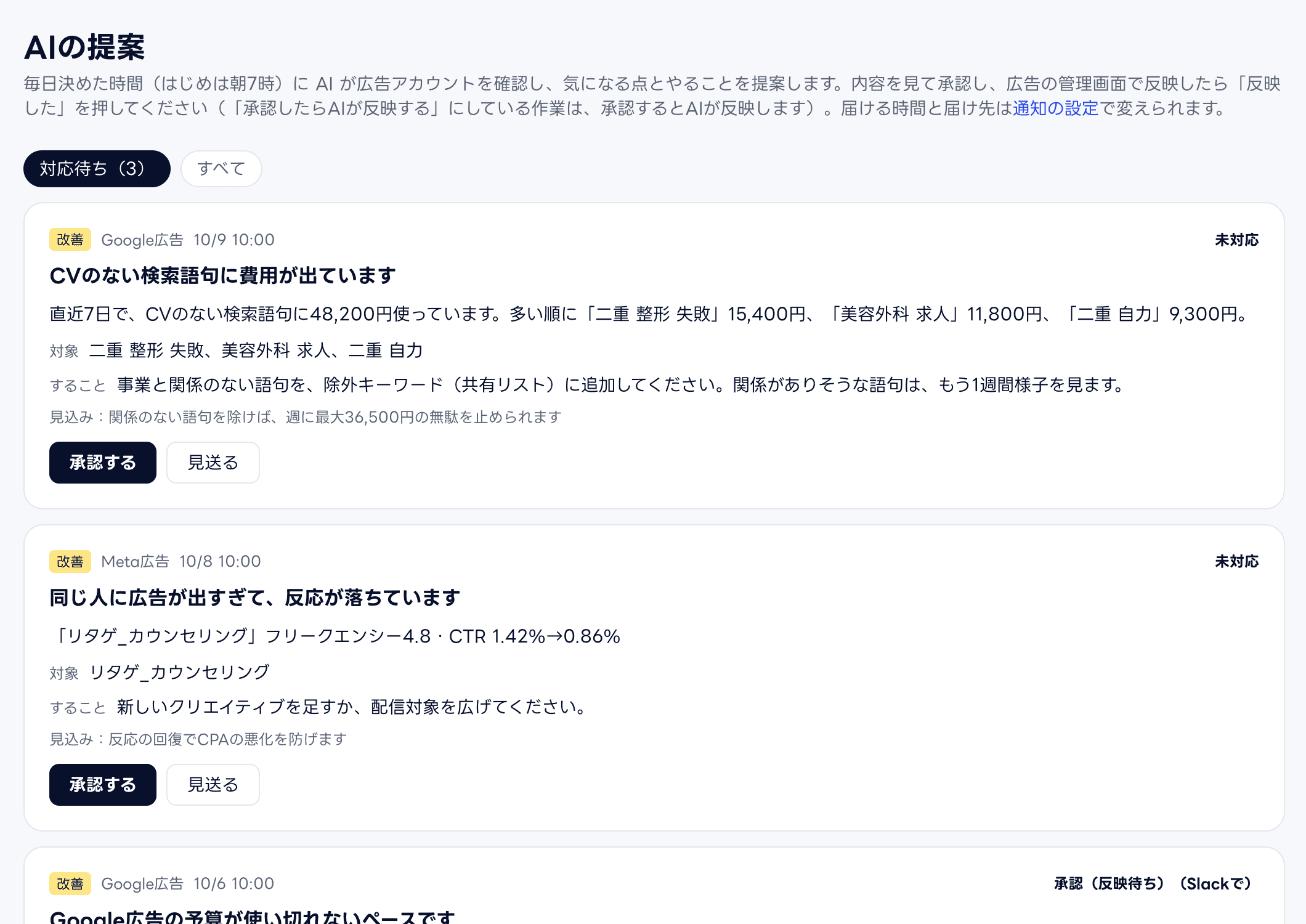The height and width of the screenshot is (924, 1306).
Task: Click 見送る on the CVのない検索語句 proposal
Action: (213, 463)
